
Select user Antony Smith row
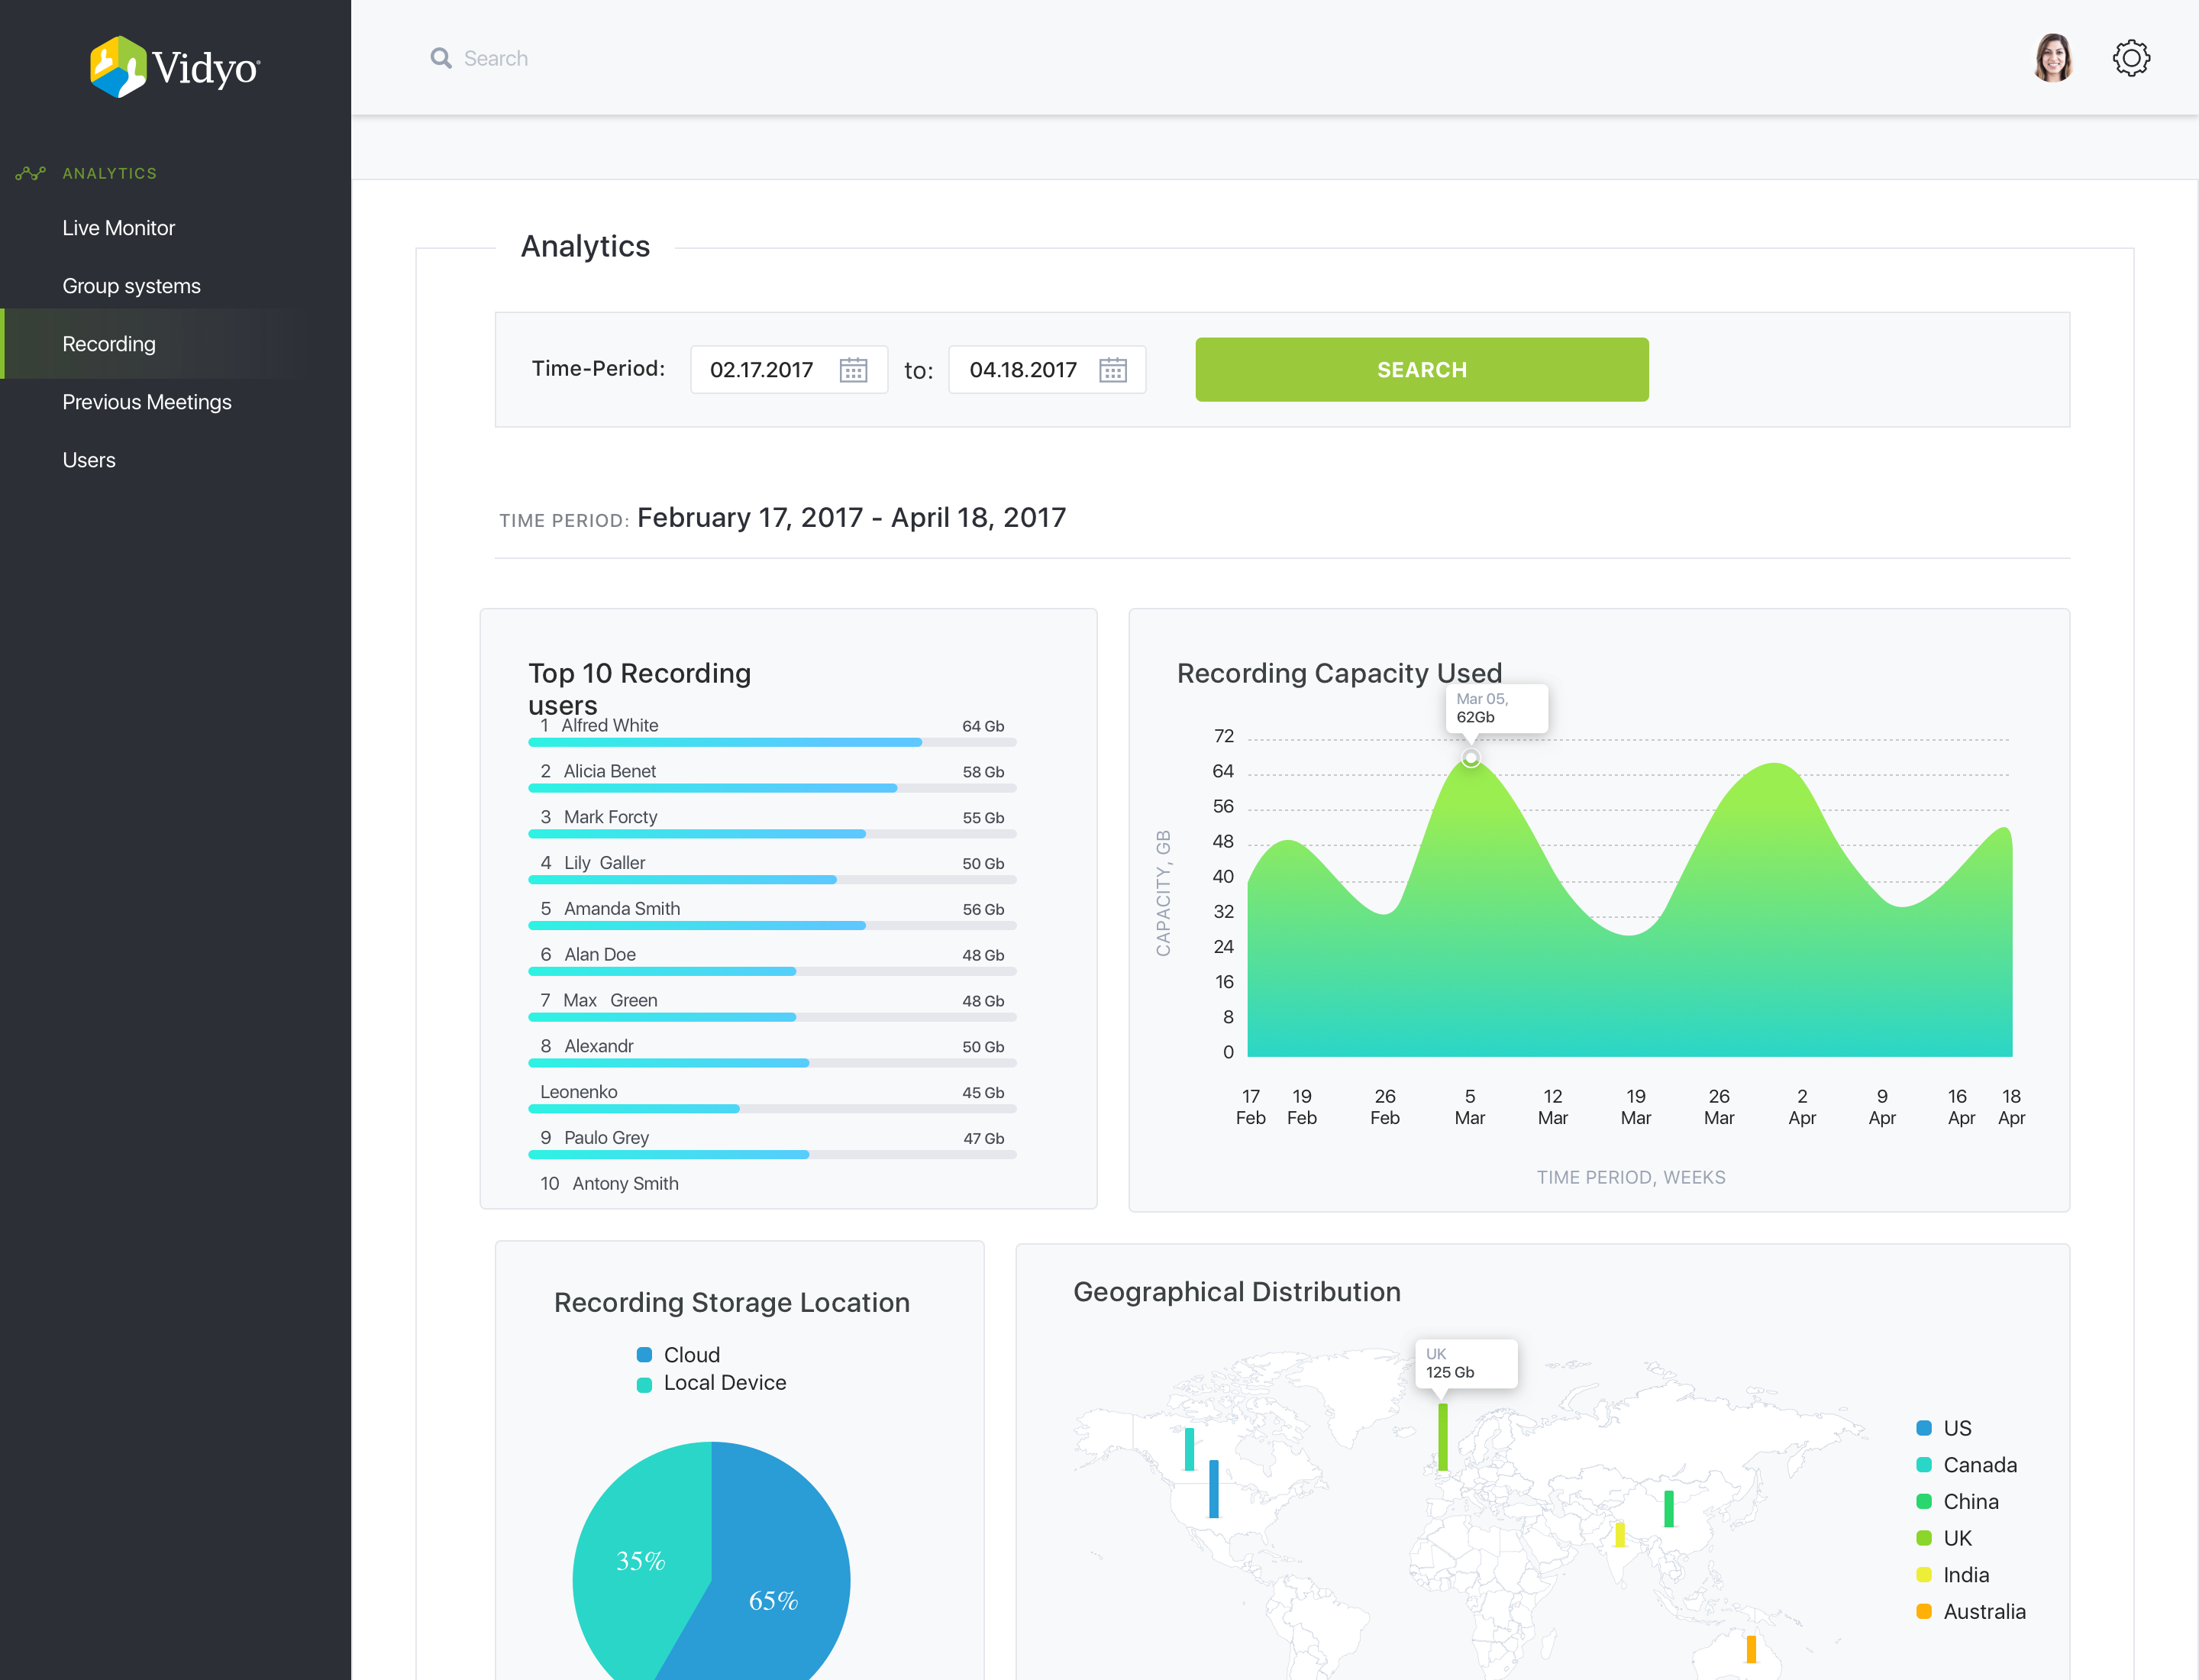(x=609, y=1183)
